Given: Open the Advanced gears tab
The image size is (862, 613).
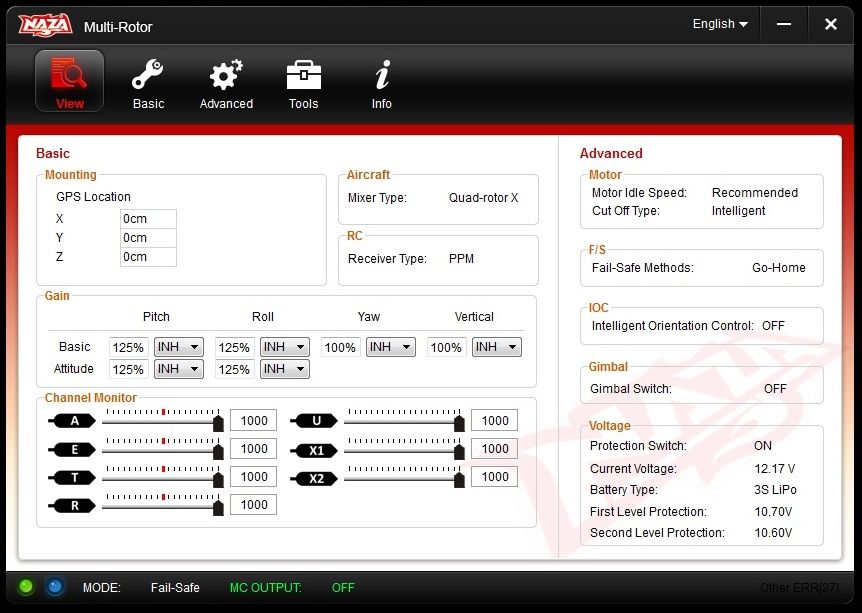Looking at the screenshot, I should [226, 84].
